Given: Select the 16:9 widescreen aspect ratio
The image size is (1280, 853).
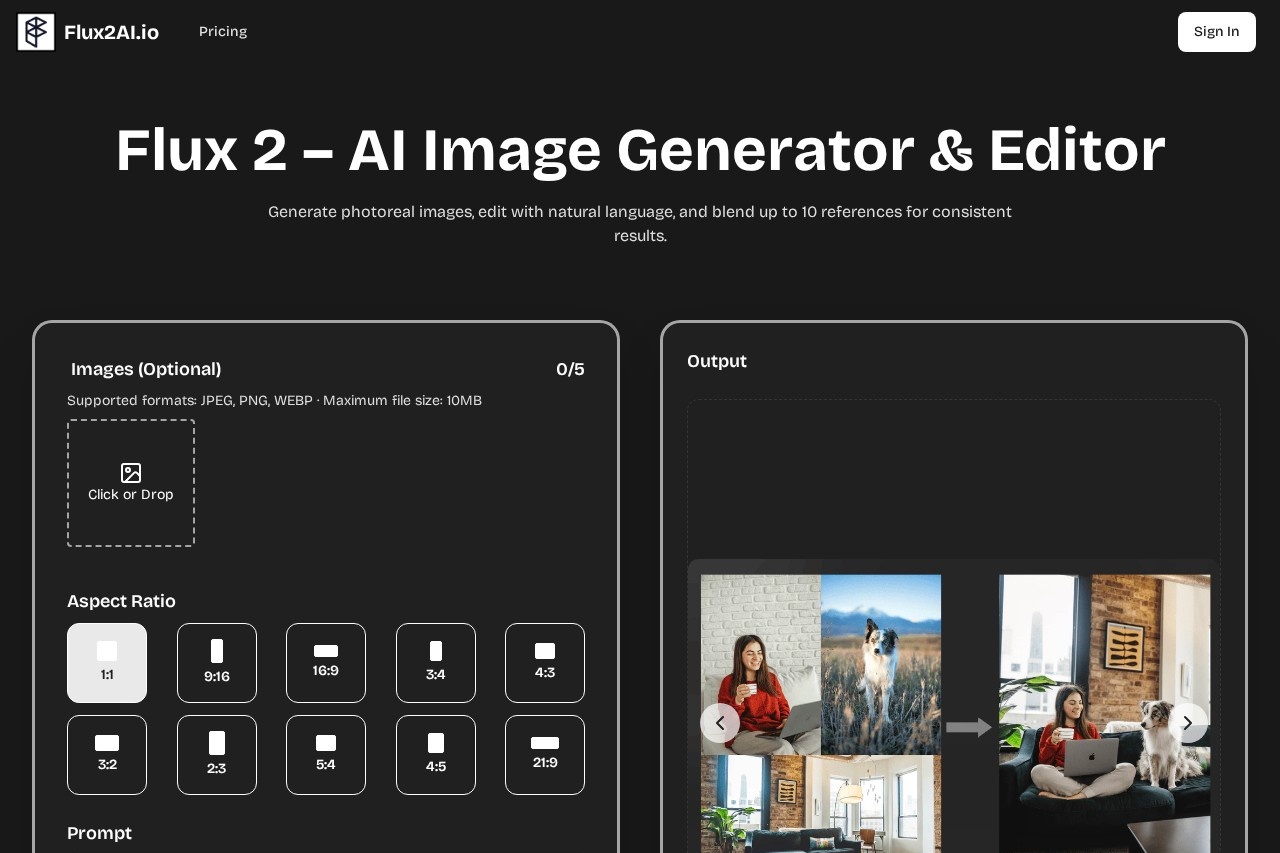Looking at the screenshot, I should coord(326,662).
